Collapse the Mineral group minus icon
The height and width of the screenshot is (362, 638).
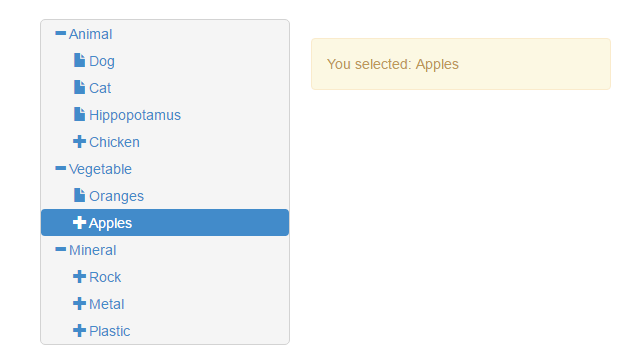click(x=61, y=249)
